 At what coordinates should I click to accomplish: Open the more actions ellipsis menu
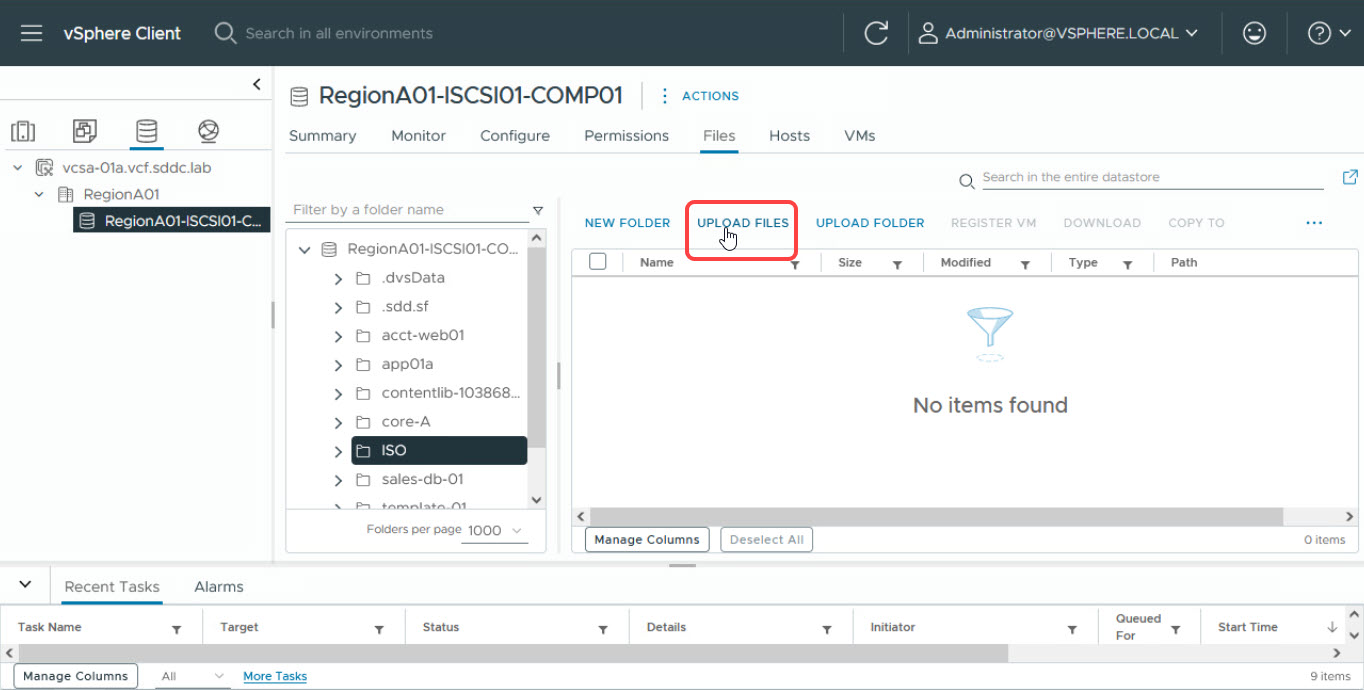(1314, 223)
